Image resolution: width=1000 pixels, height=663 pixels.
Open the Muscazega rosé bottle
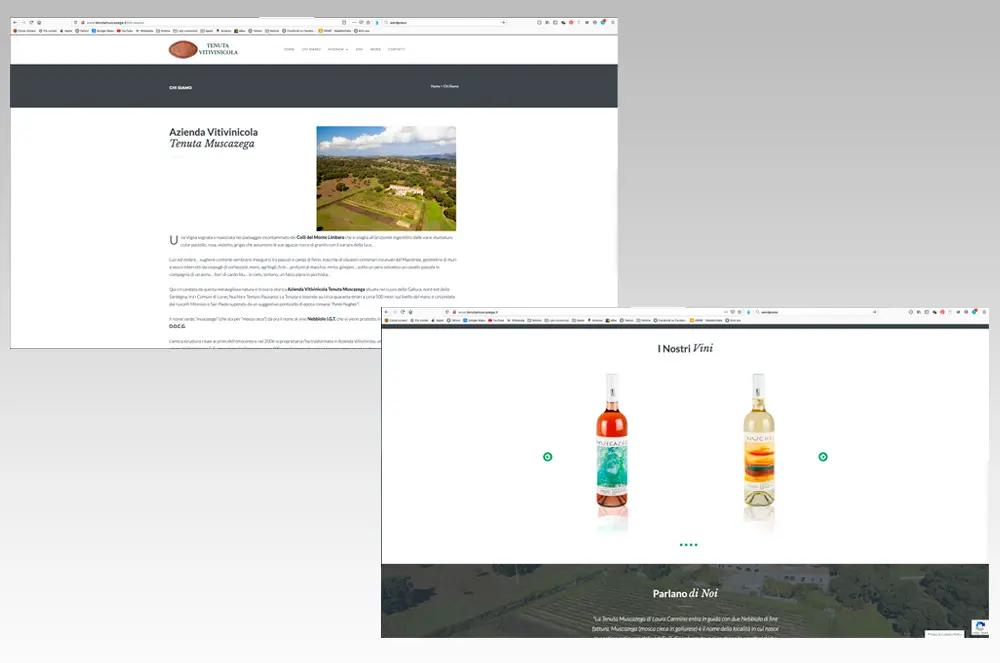pos(612,441)
